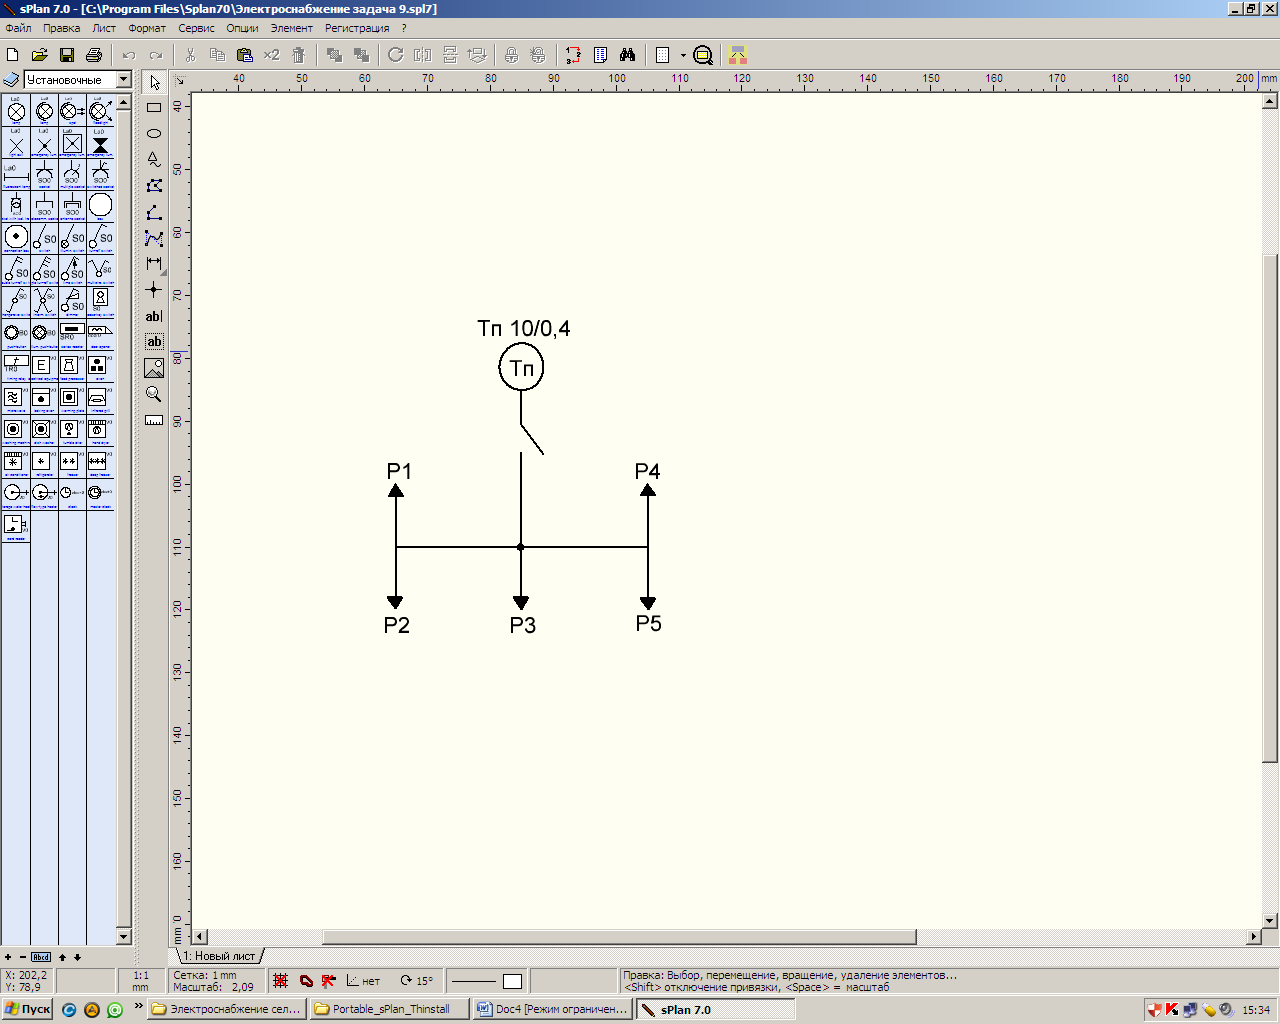
Task: Click the zoom magnifier icon in the top toolbar
Action: coord(703,55)
